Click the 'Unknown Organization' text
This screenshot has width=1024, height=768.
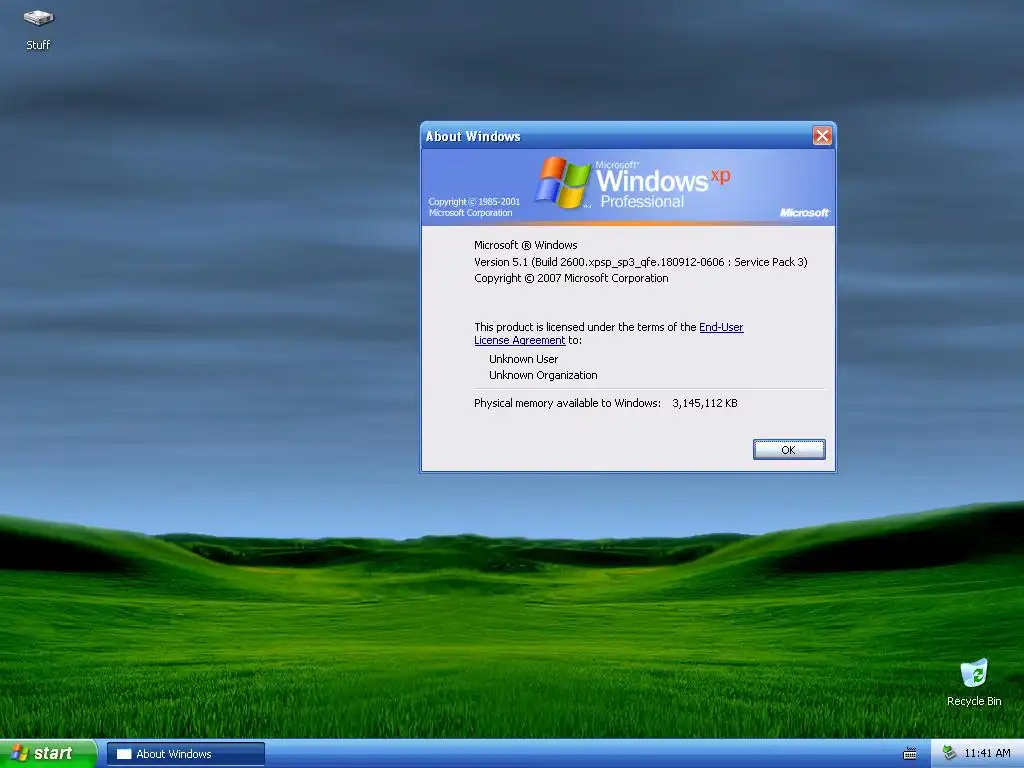pos(543,375)
